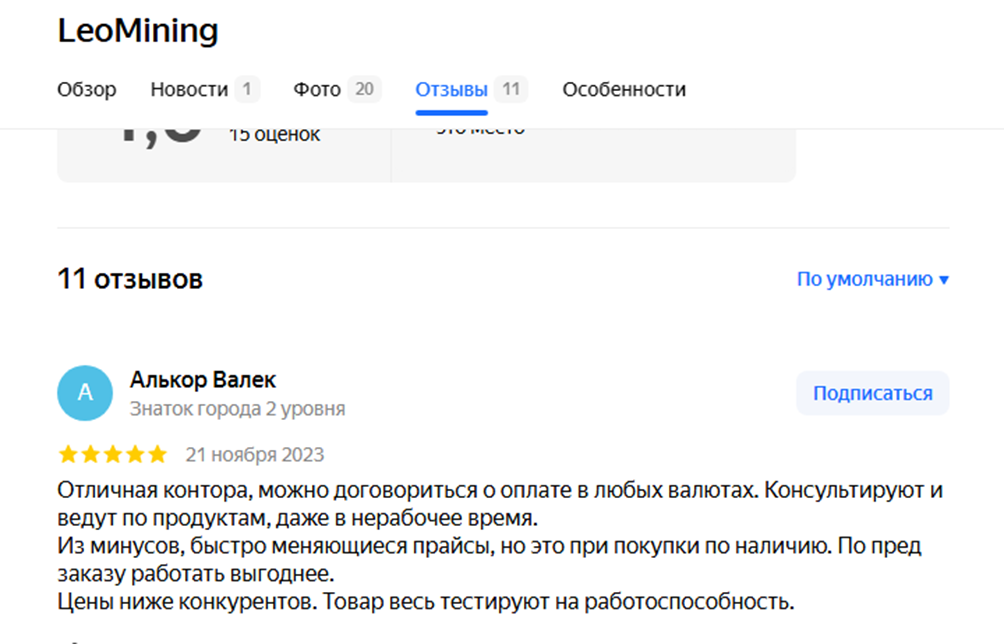Switch to the Новости tab

click(205, 89)
